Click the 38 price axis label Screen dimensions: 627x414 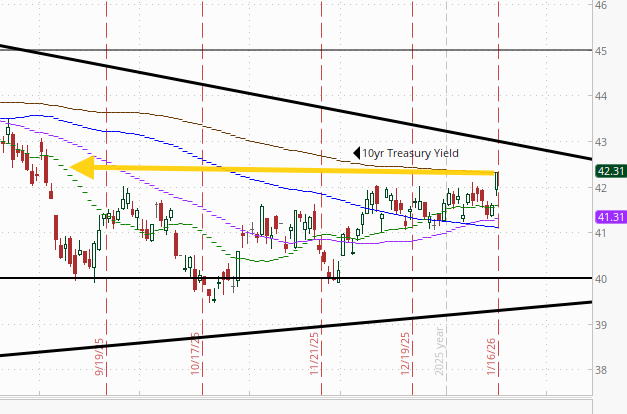601,370
